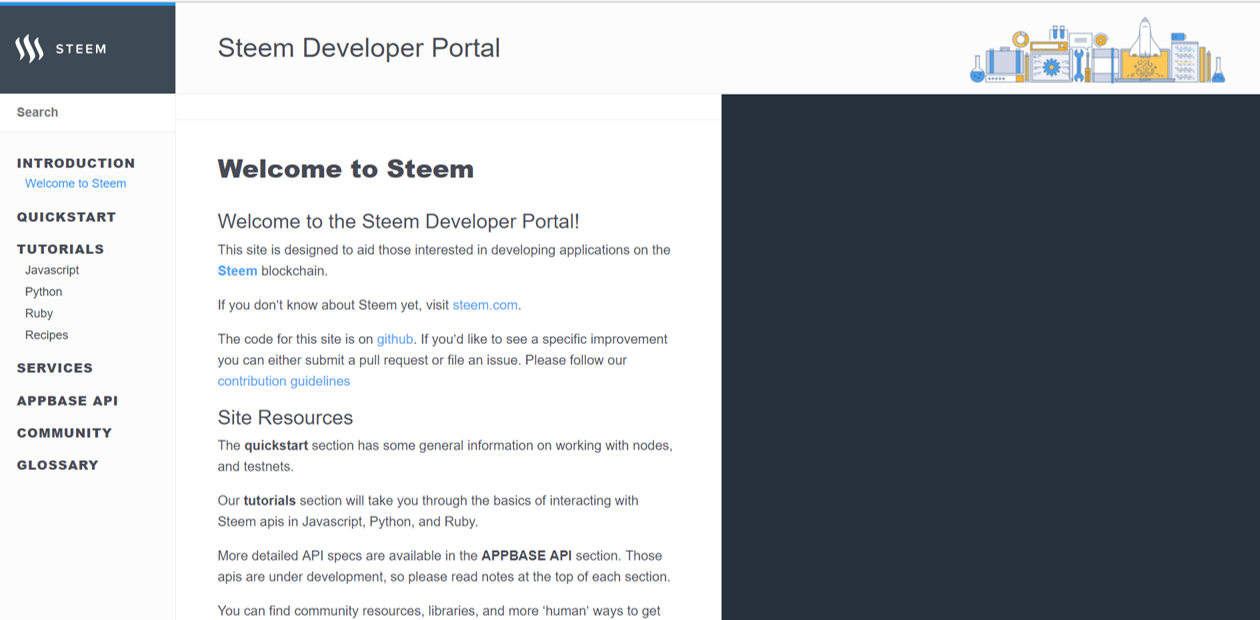Open the Ruby tutorials

click(x=39, y=314)
